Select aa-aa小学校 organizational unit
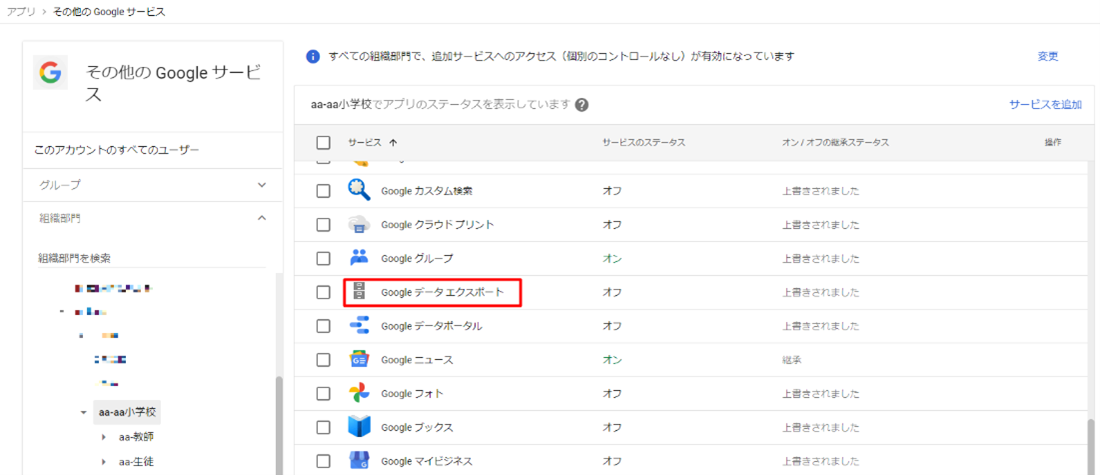Screen dimensions: 1100x475 [x=126, y=413]
